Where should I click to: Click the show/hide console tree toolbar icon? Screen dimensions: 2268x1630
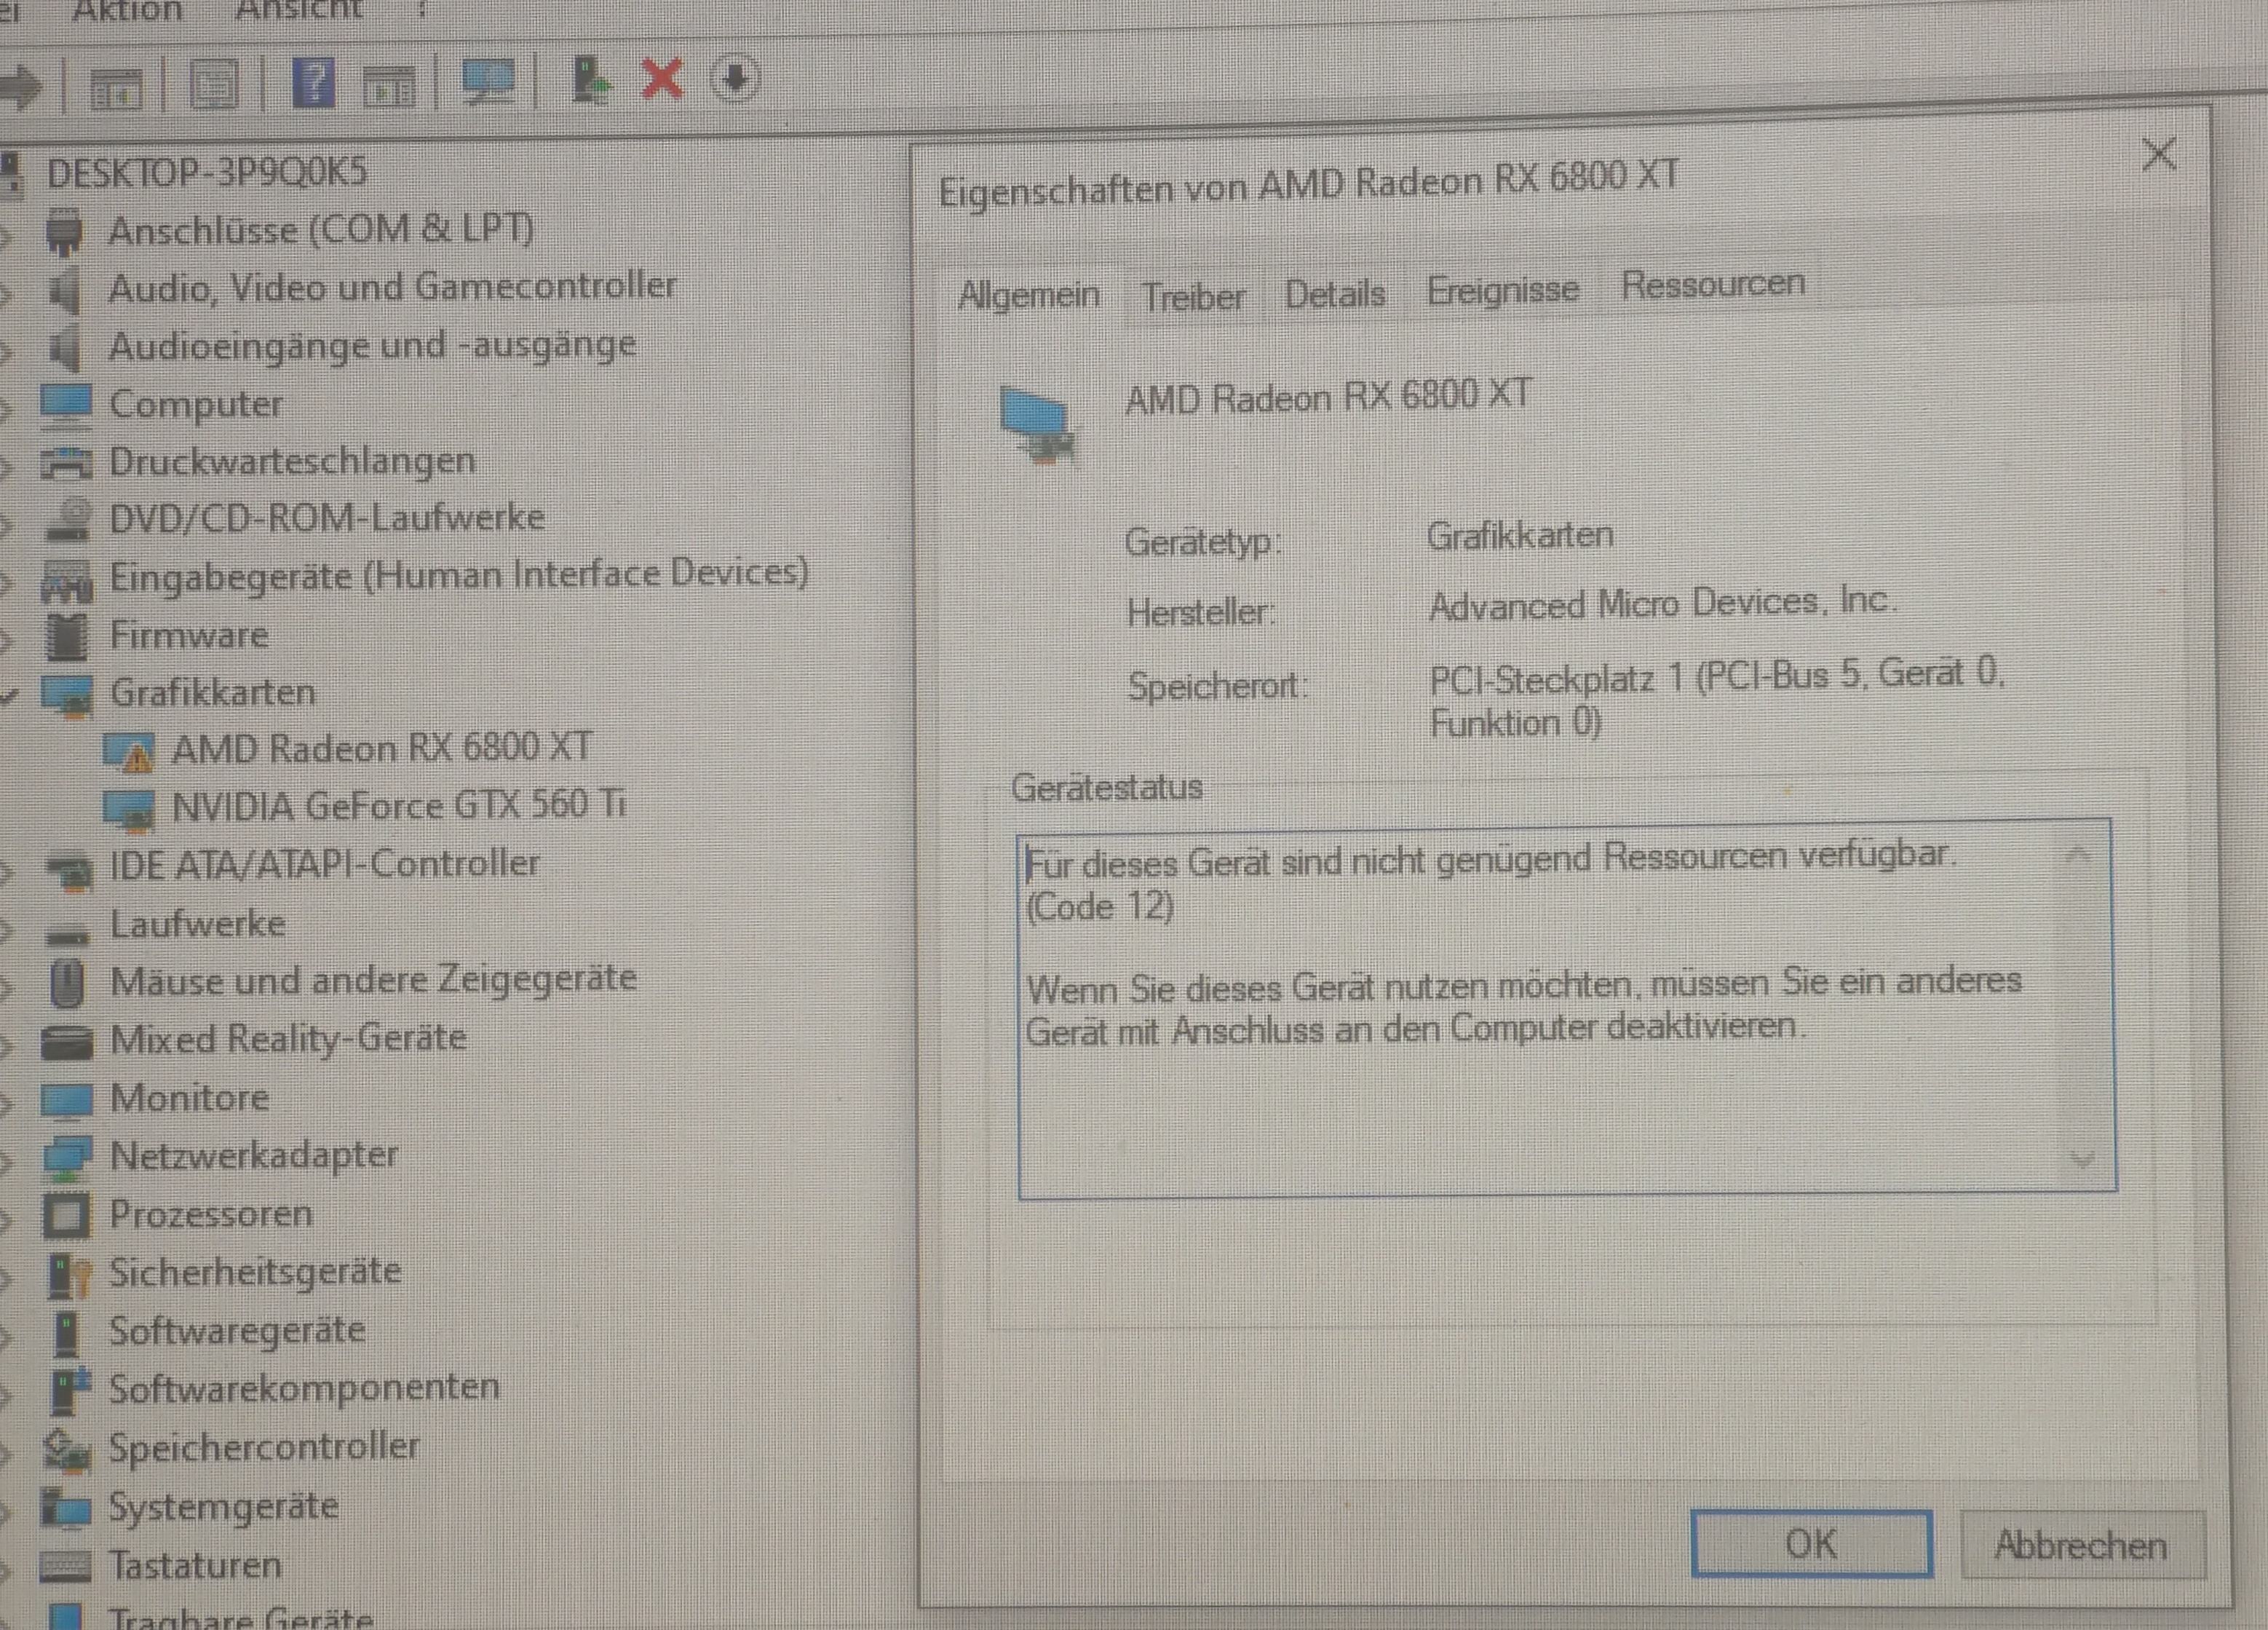click(116, 89)
